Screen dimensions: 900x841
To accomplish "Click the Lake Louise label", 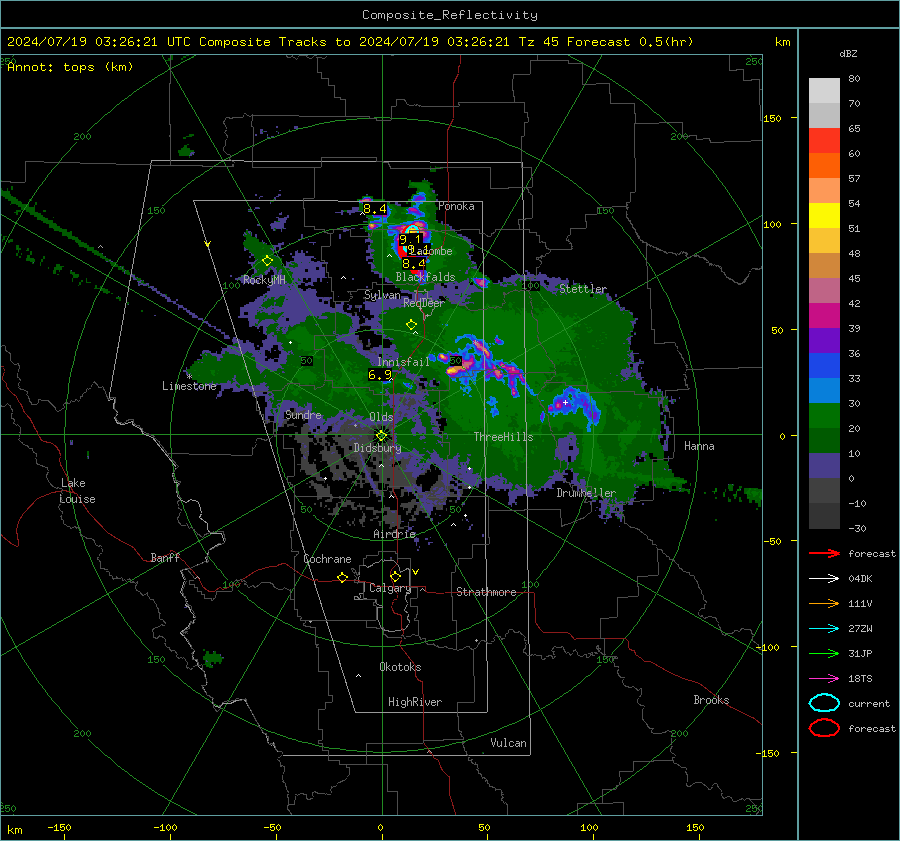I will (77, 491).
